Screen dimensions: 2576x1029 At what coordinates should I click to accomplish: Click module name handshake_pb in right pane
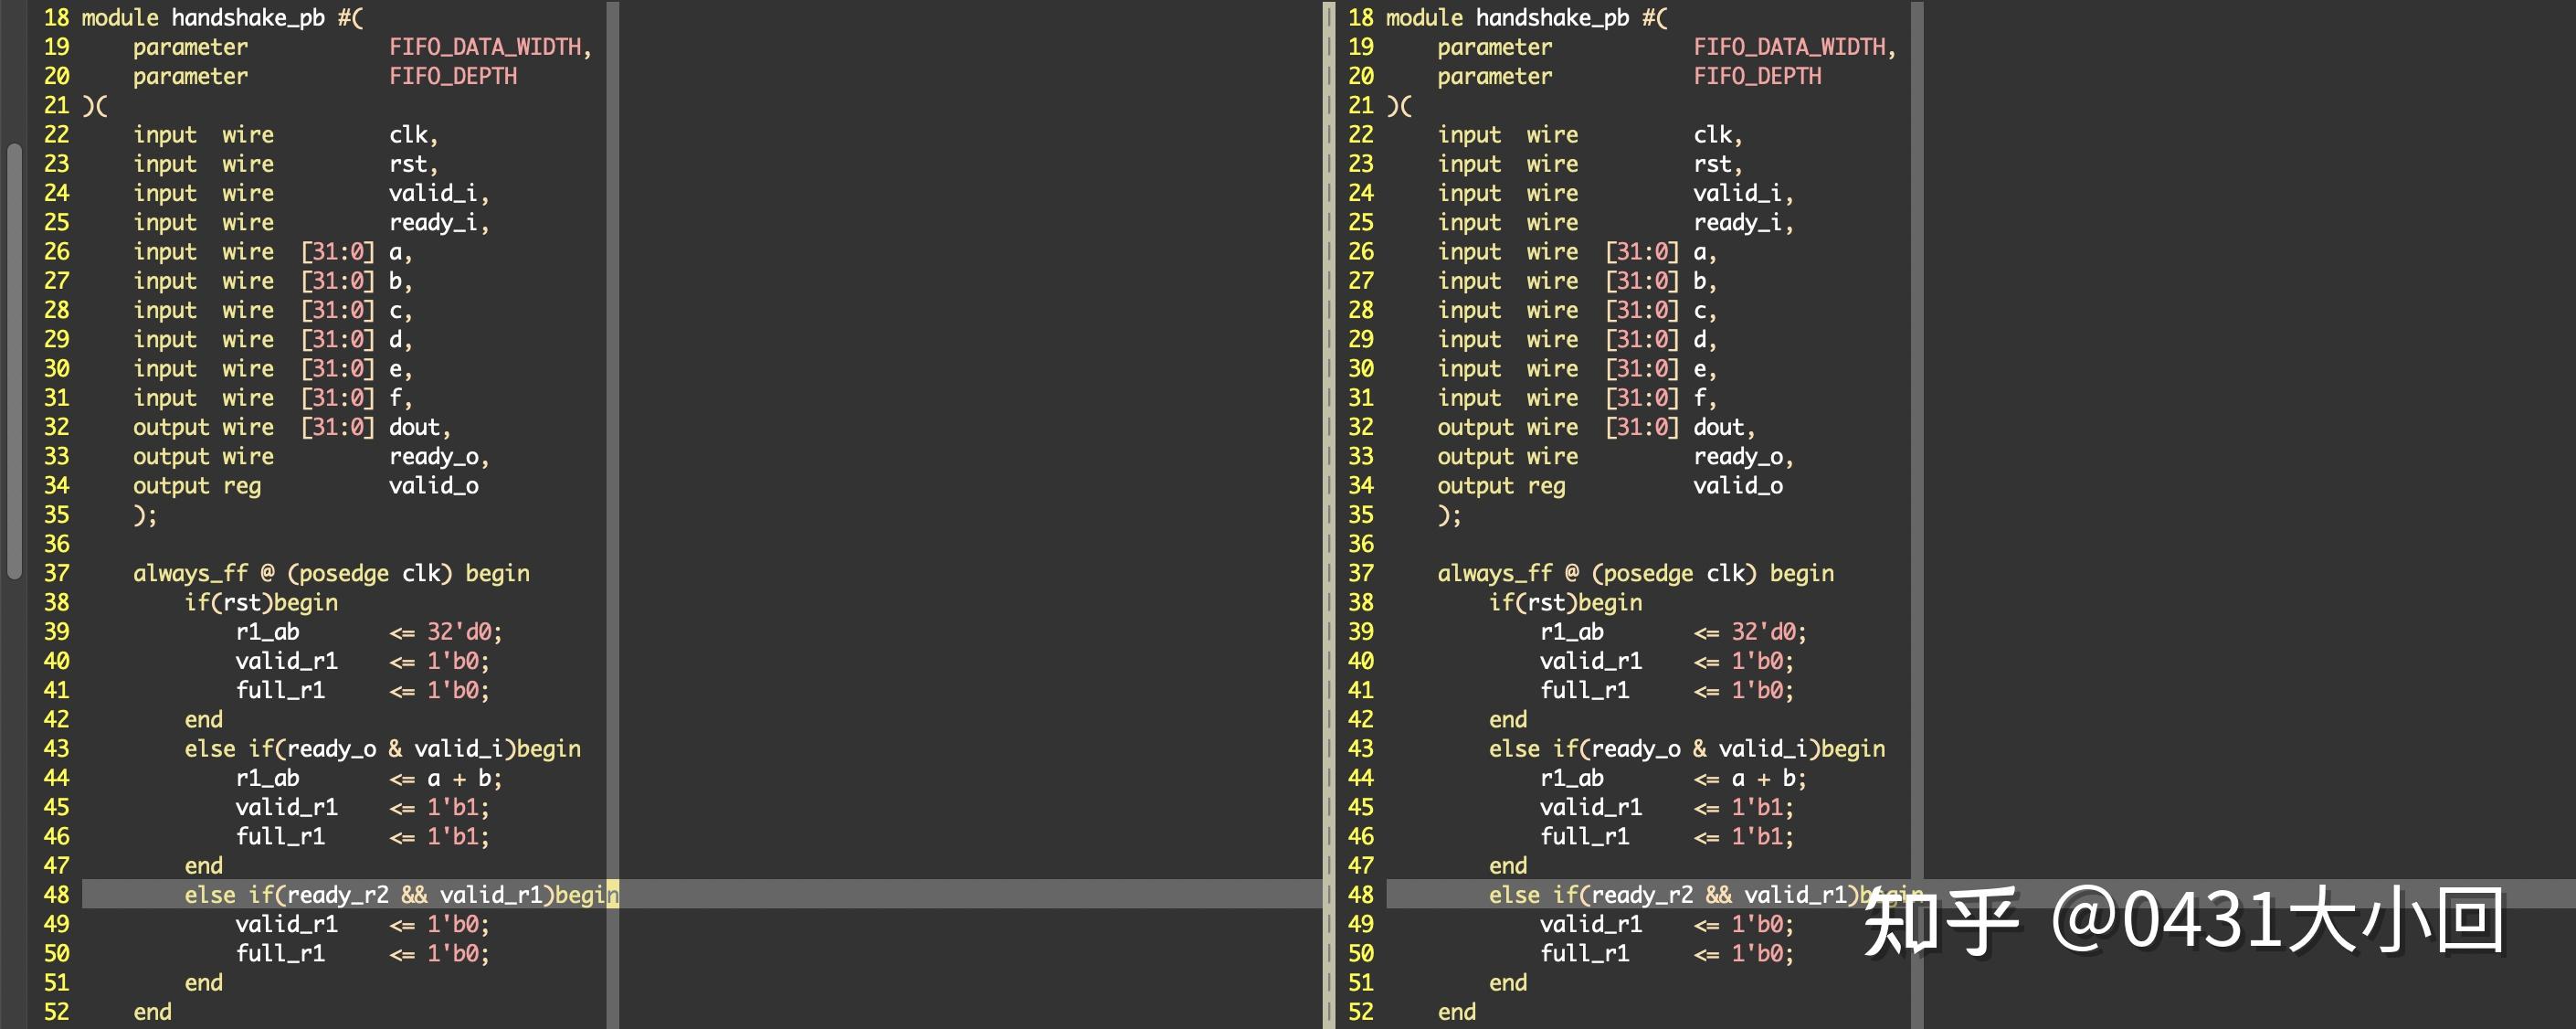pos(1552,18)
